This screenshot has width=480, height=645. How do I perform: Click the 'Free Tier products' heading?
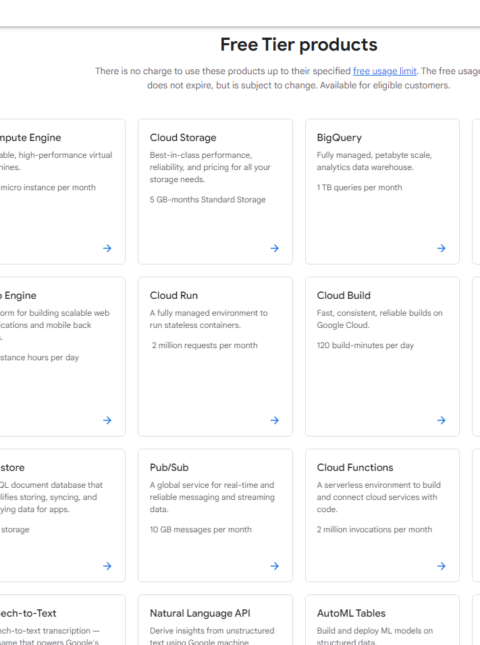[299, 44]
